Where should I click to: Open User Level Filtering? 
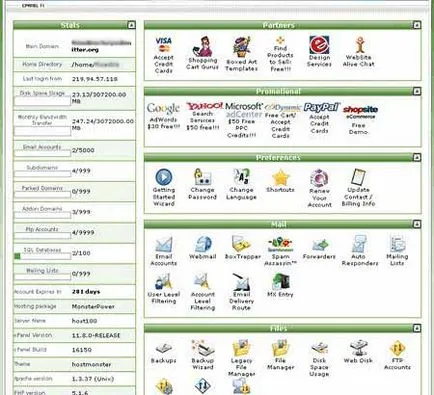pos(164,282)
